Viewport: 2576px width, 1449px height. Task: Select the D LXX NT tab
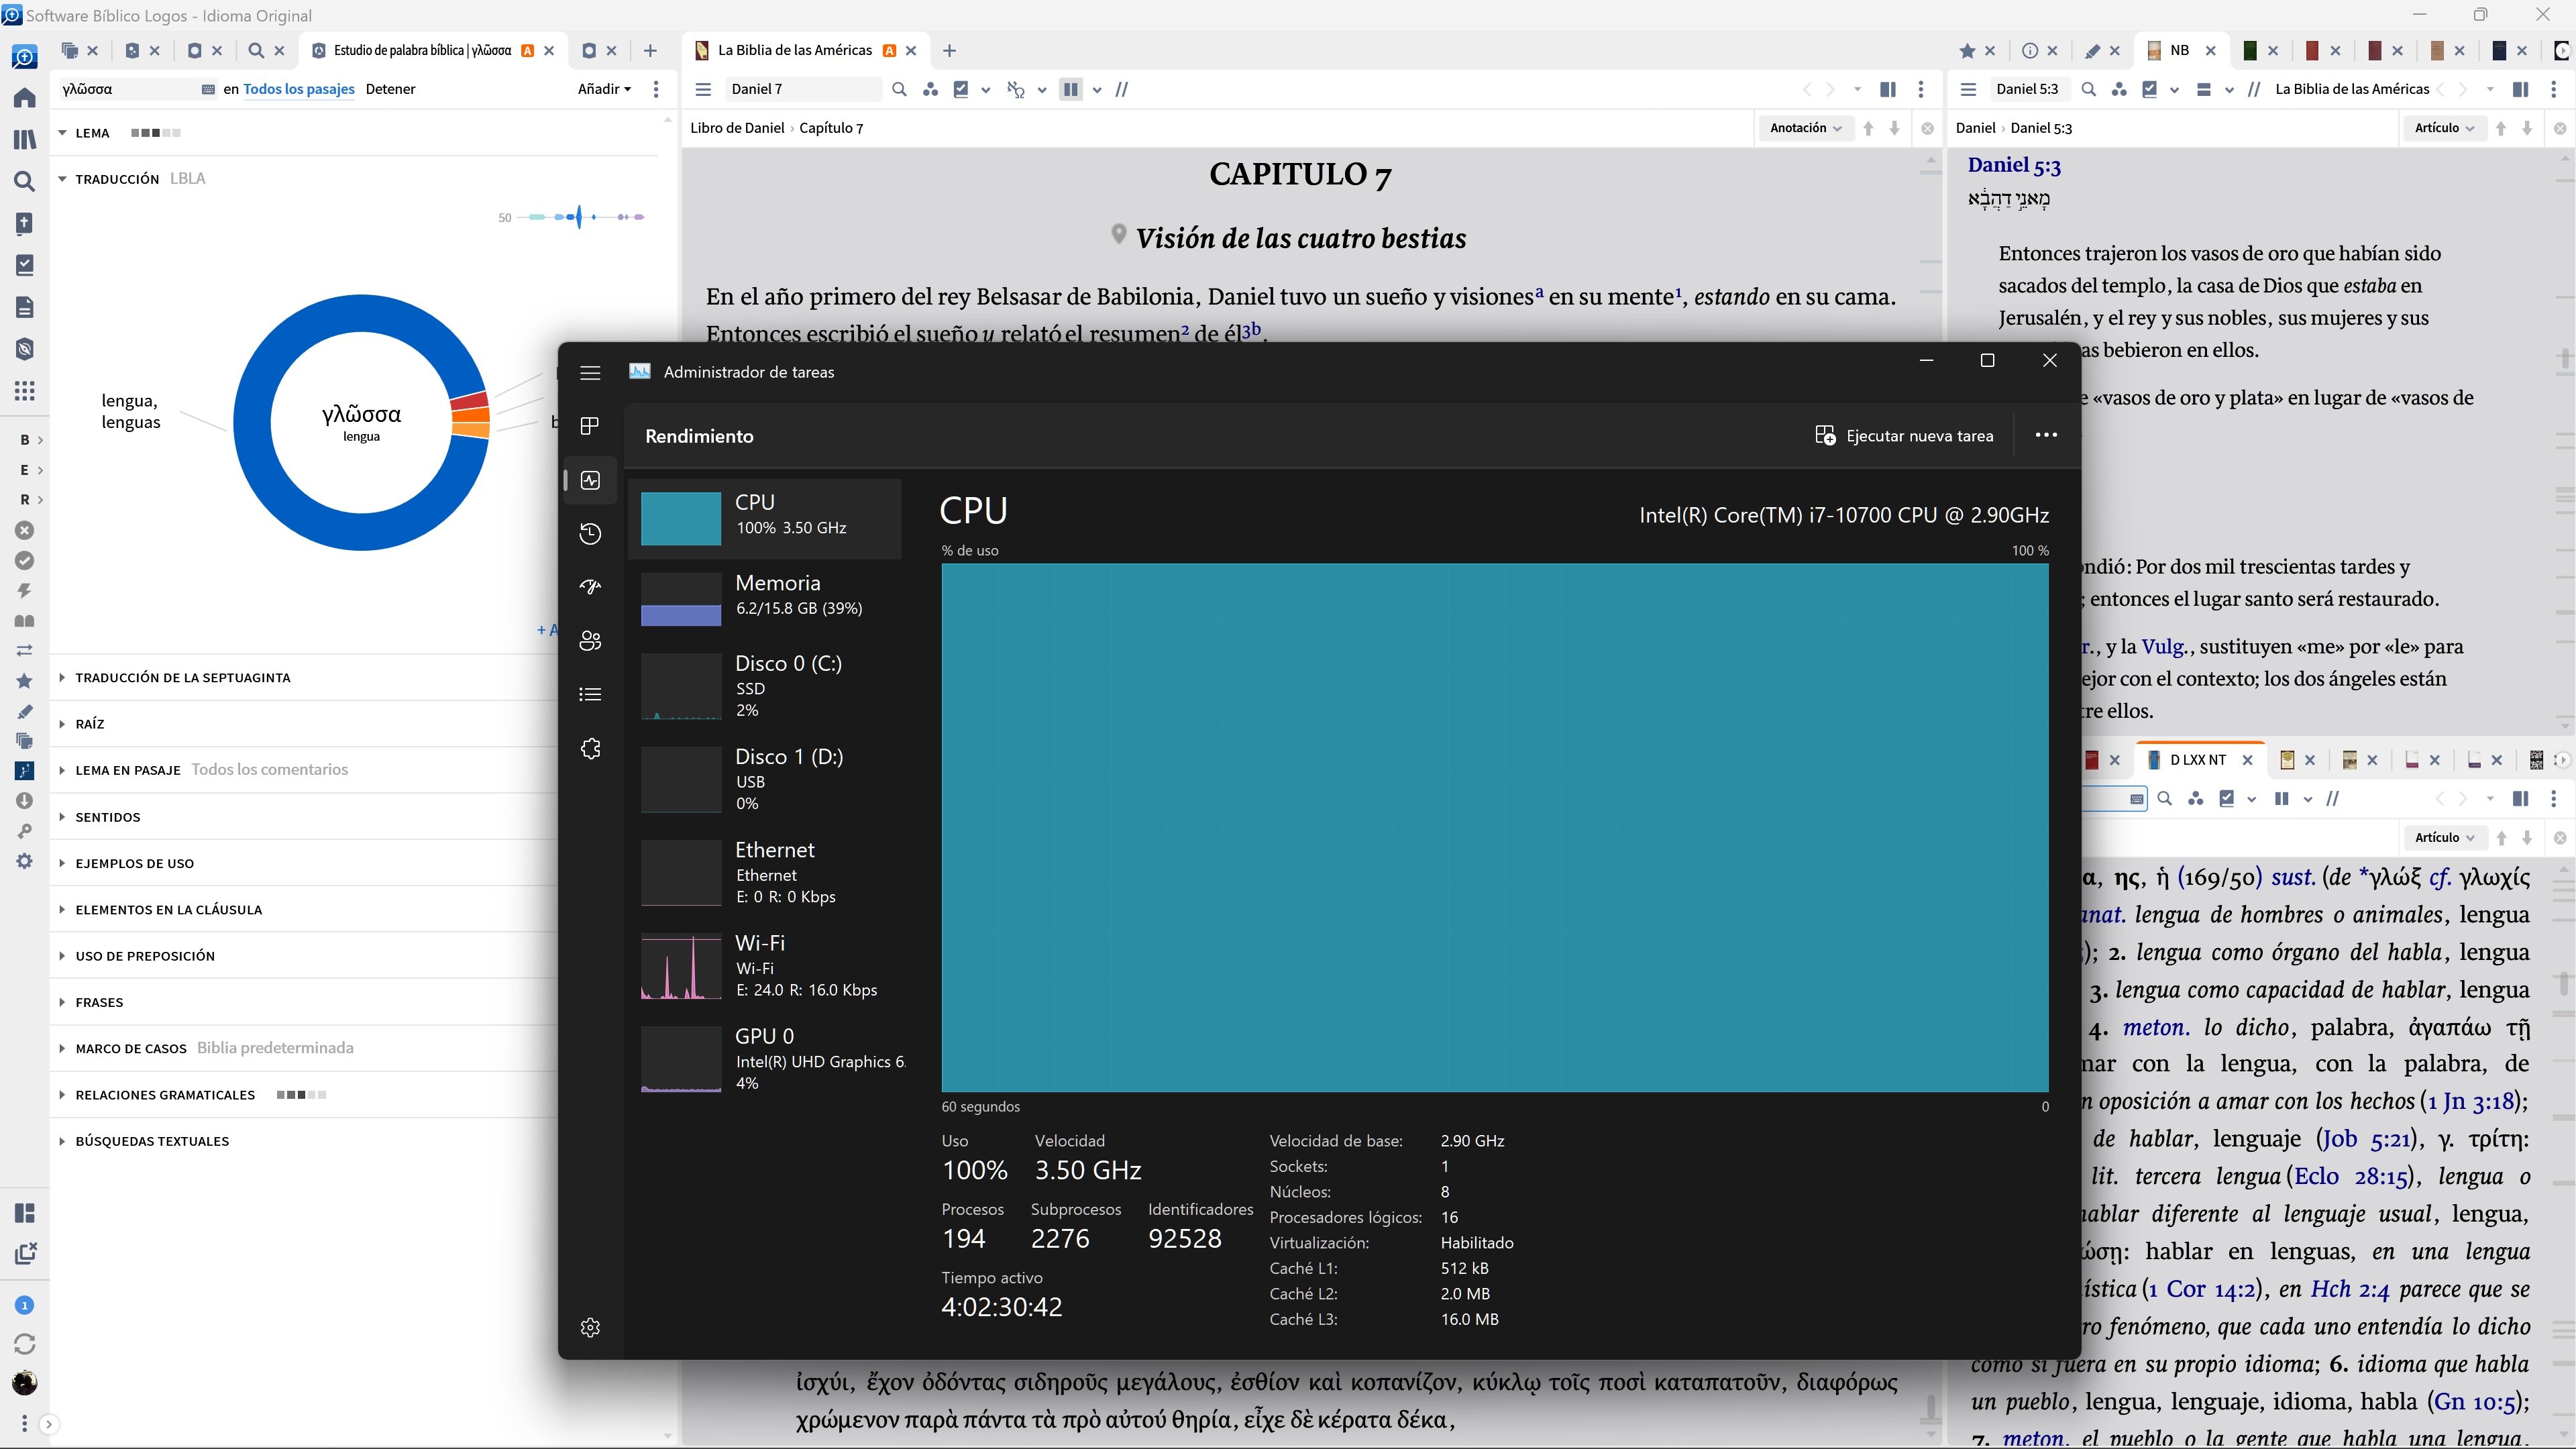click(x=2197, y=760)
